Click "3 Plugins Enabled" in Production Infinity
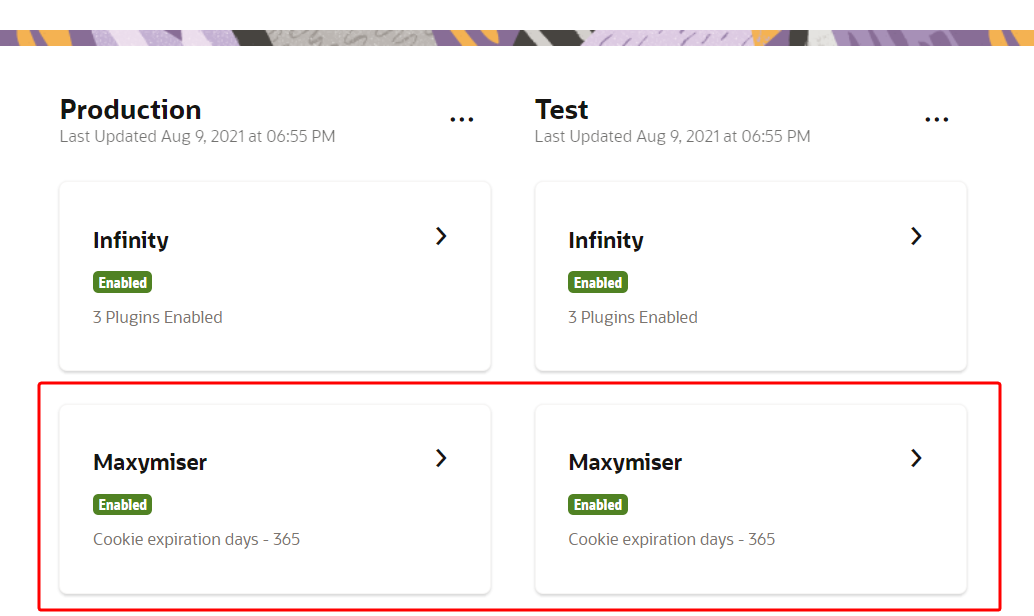The height and width of the screenshot is (616, 1034). point(158,317)
